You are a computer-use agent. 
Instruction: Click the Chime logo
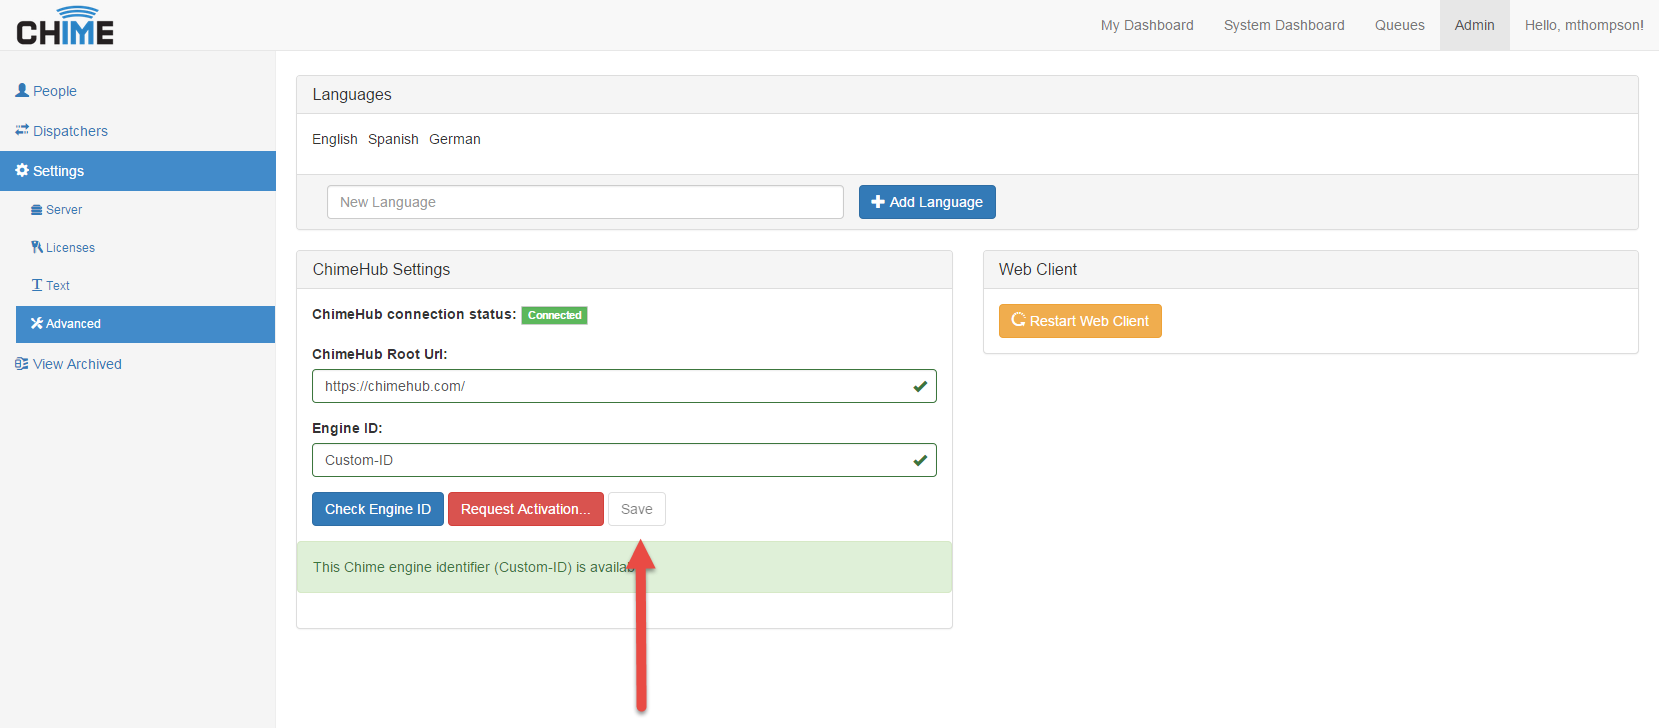65,26
